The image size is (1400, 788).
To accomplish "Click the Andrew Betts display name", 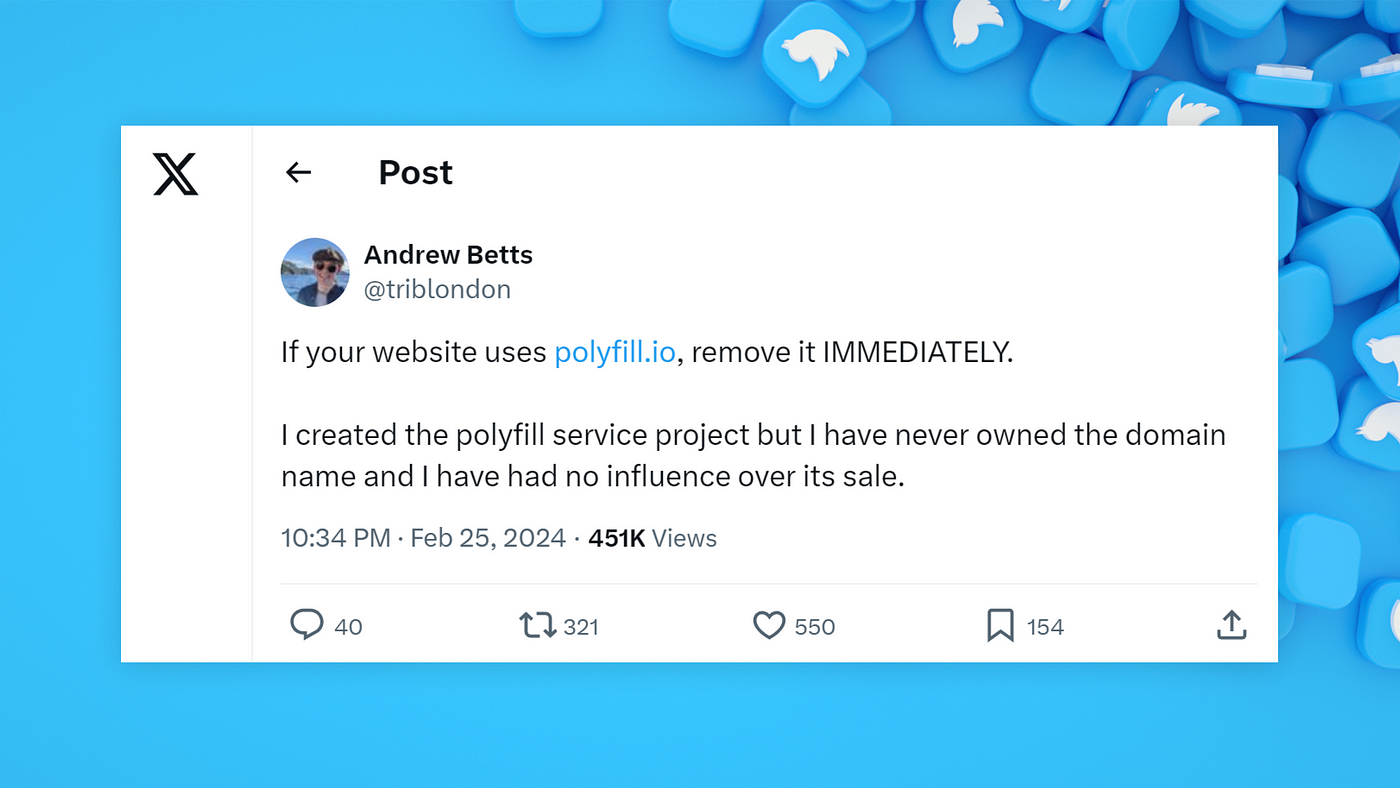I will 448,255.
